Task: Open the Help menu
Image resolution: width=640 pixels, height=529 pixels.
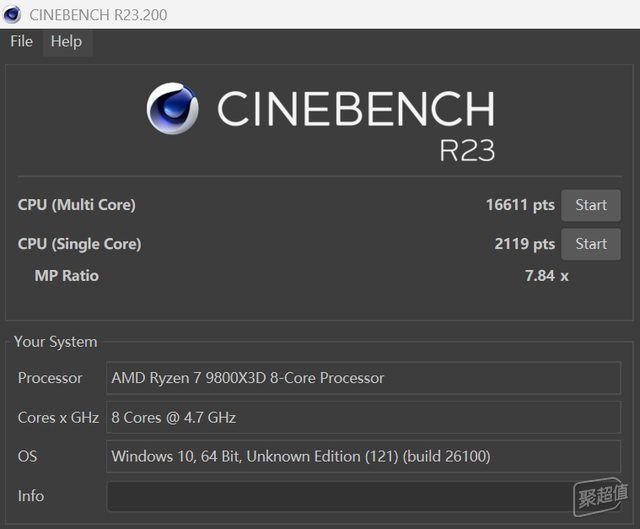Action: coord(67,42)
